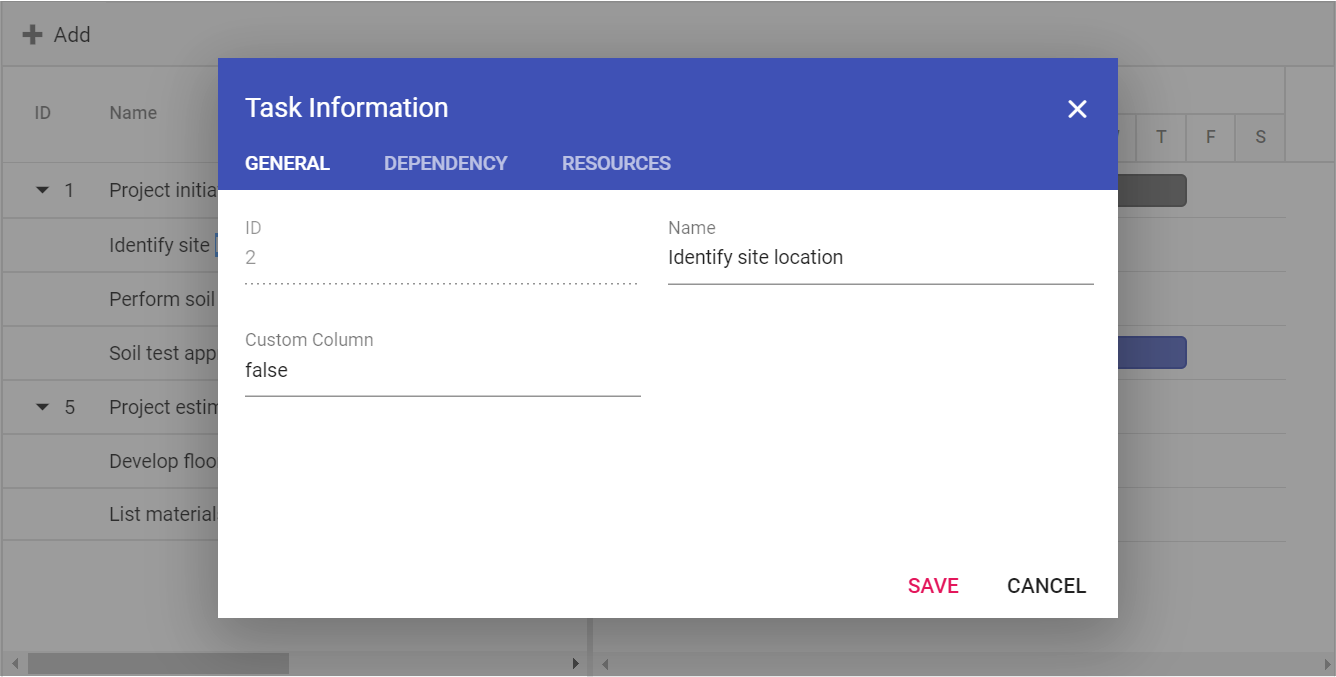This screenshot has width=1336, height=677.
Task: Switch to the General tab
Action: (x=287, y=163)
